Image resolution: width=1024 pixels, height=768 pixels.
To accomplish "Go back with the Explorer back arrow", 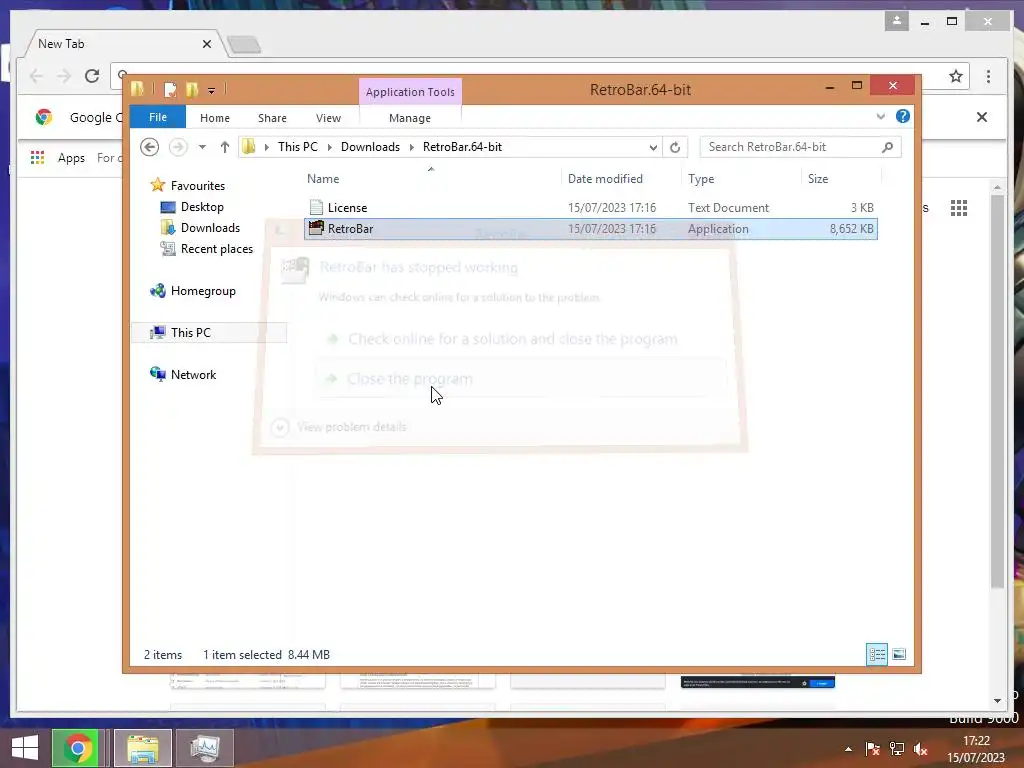I will (x=150, y=147).
